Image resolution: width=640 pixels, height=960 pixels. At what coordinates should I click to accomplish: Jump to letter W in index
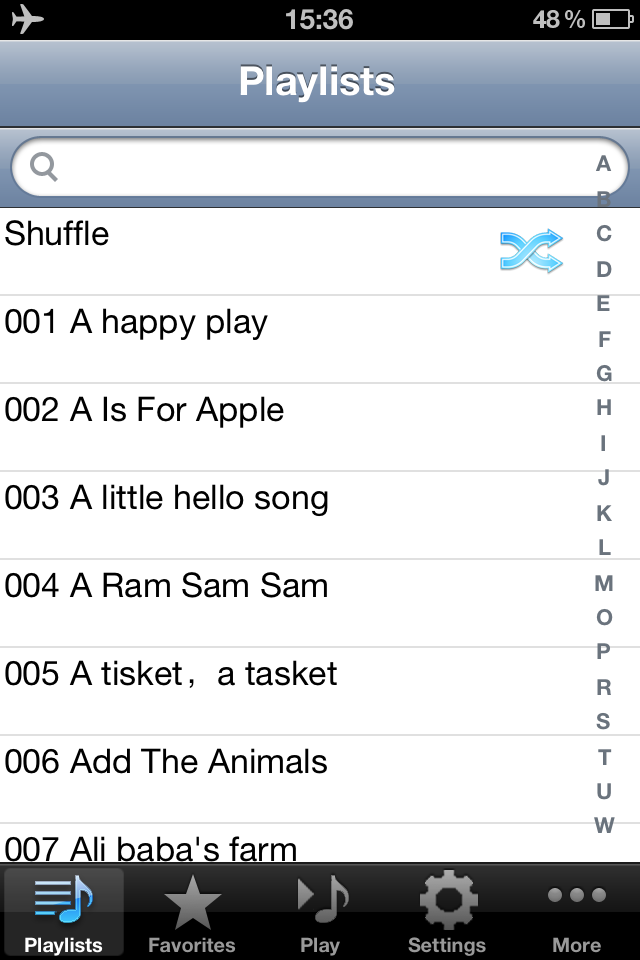coord(604,825)
